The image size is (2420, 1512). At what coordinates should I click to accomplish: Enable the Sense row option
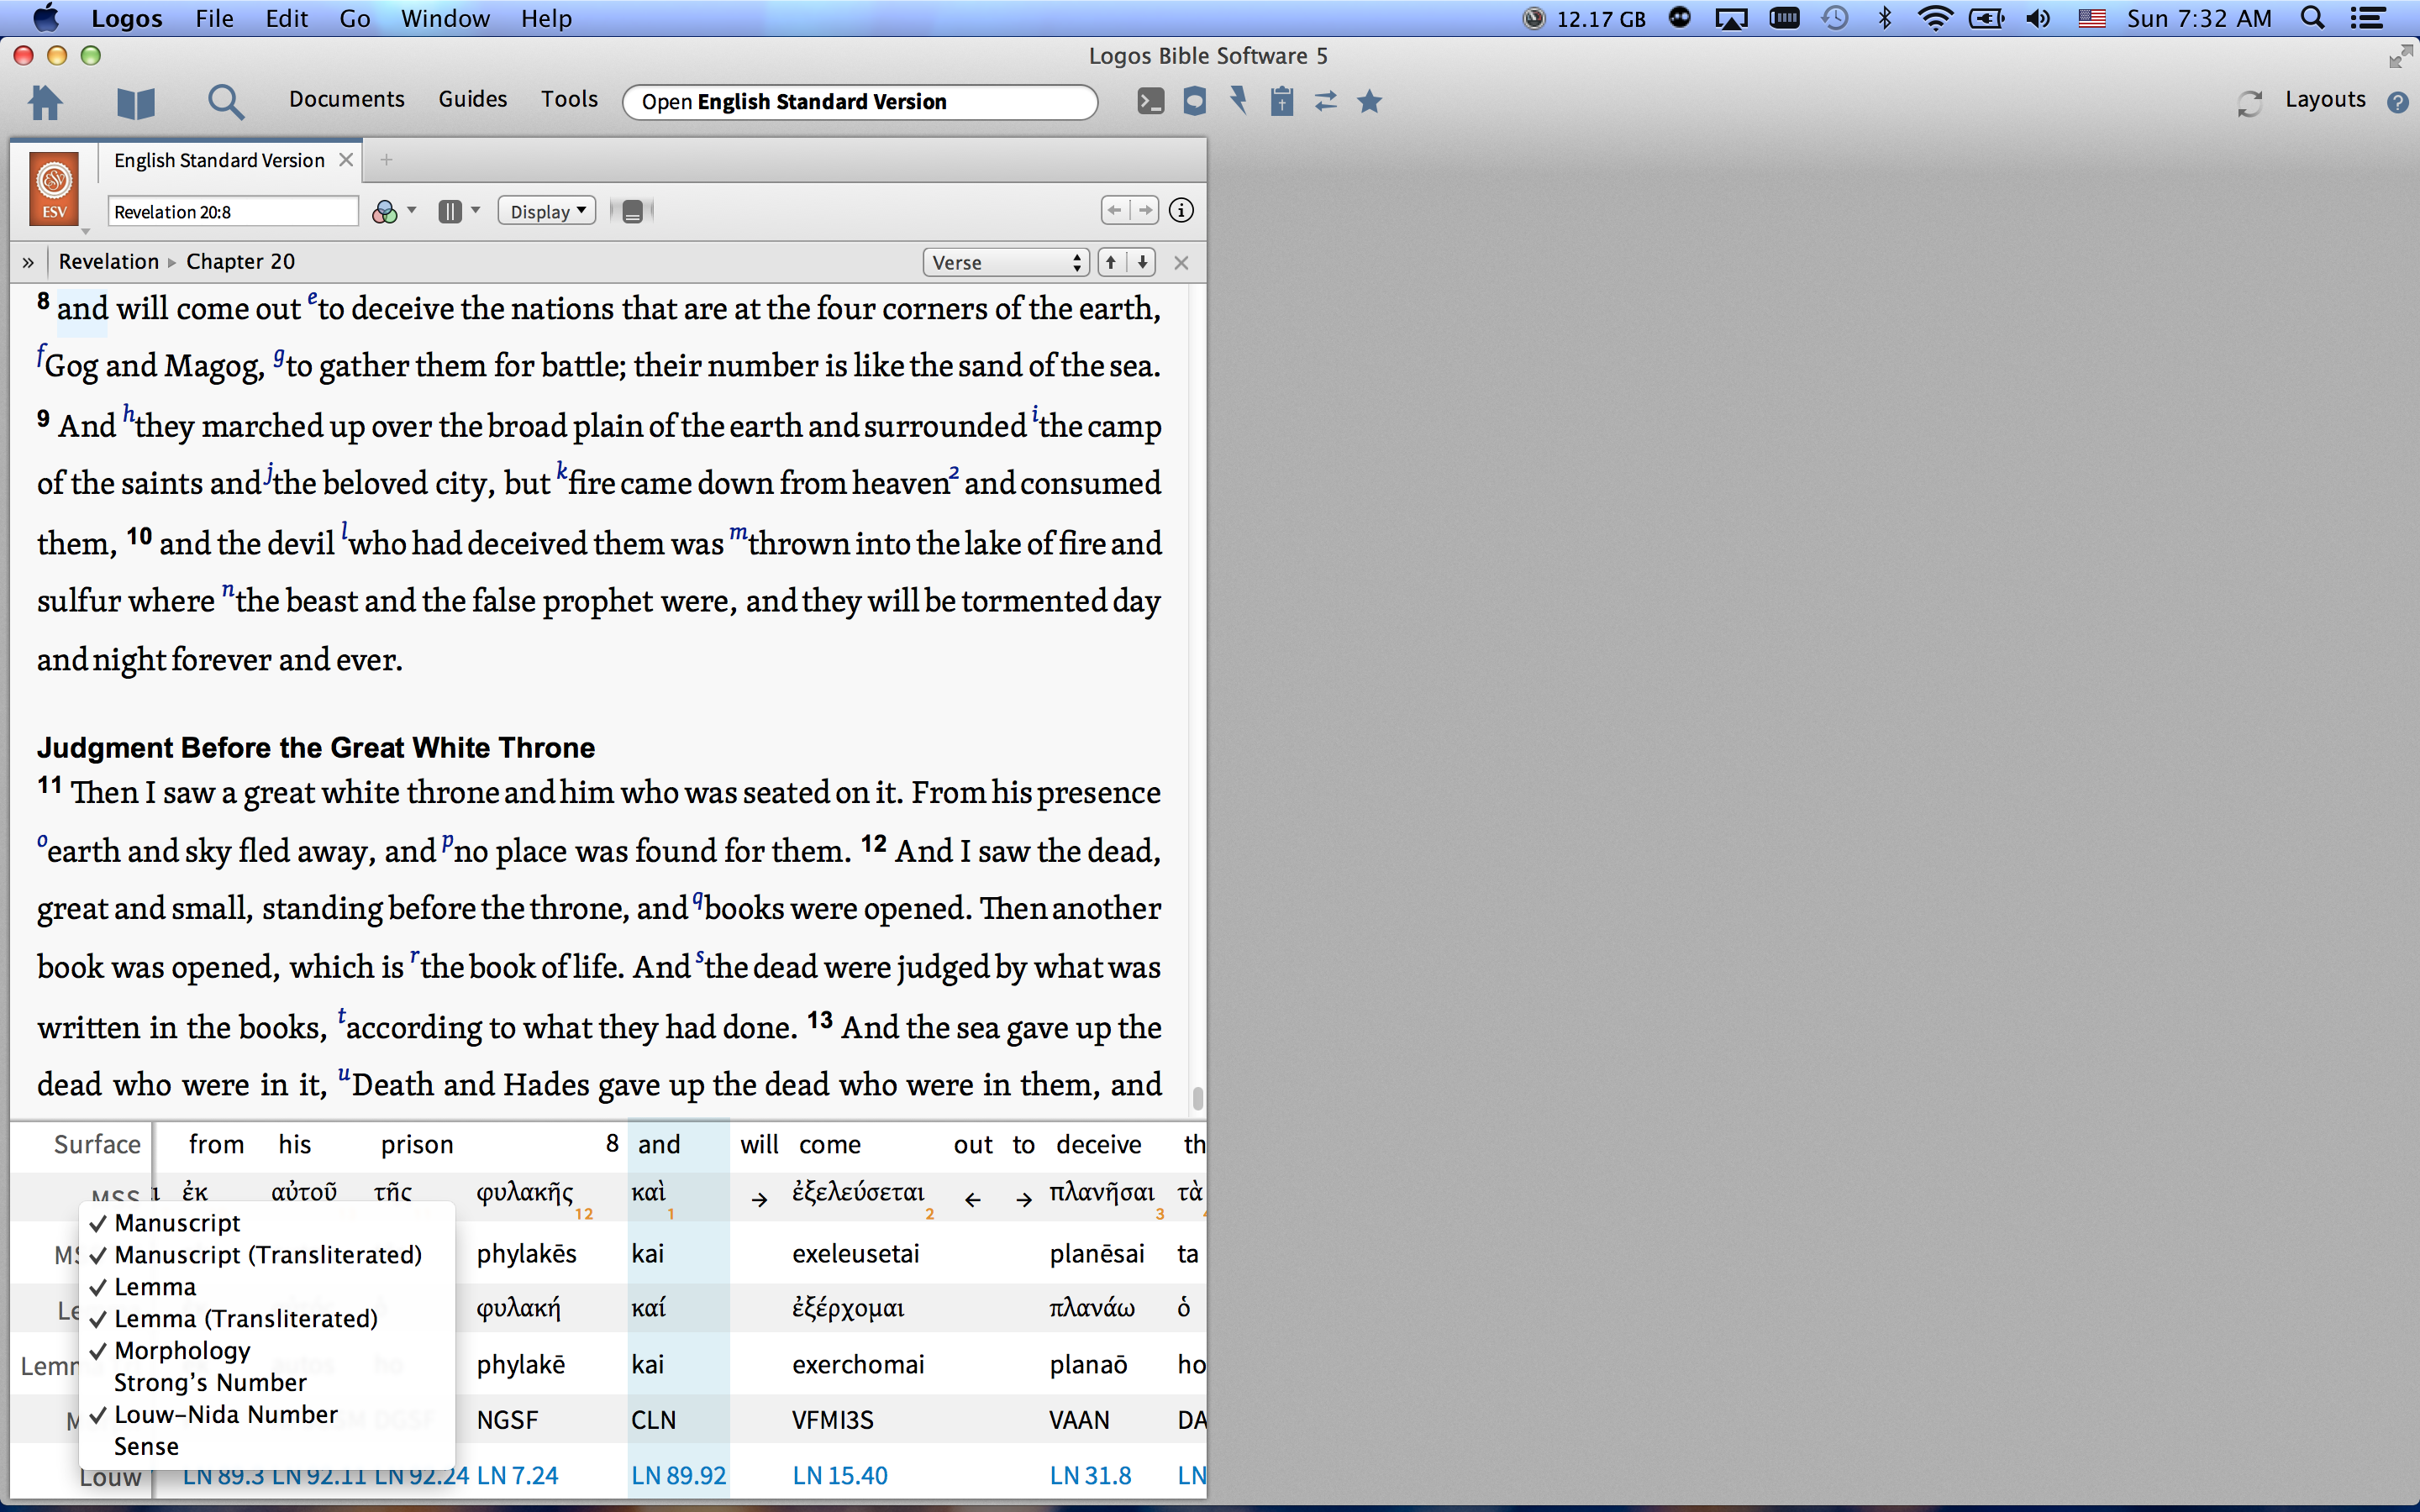tap(146, 1446)
